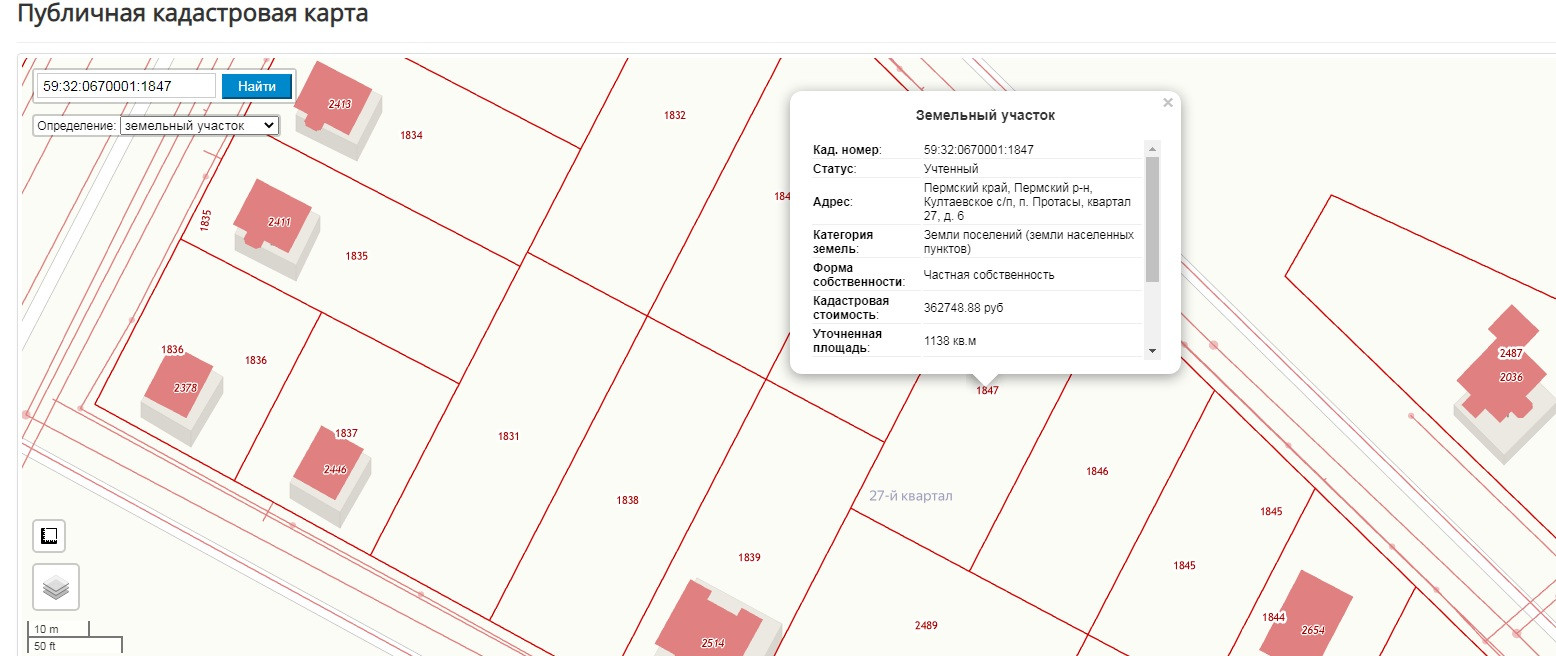Image resolution: width=1556 pixels, height=656 pixels.
Task: Select parcel 2489 on the map
Action: 926,625
